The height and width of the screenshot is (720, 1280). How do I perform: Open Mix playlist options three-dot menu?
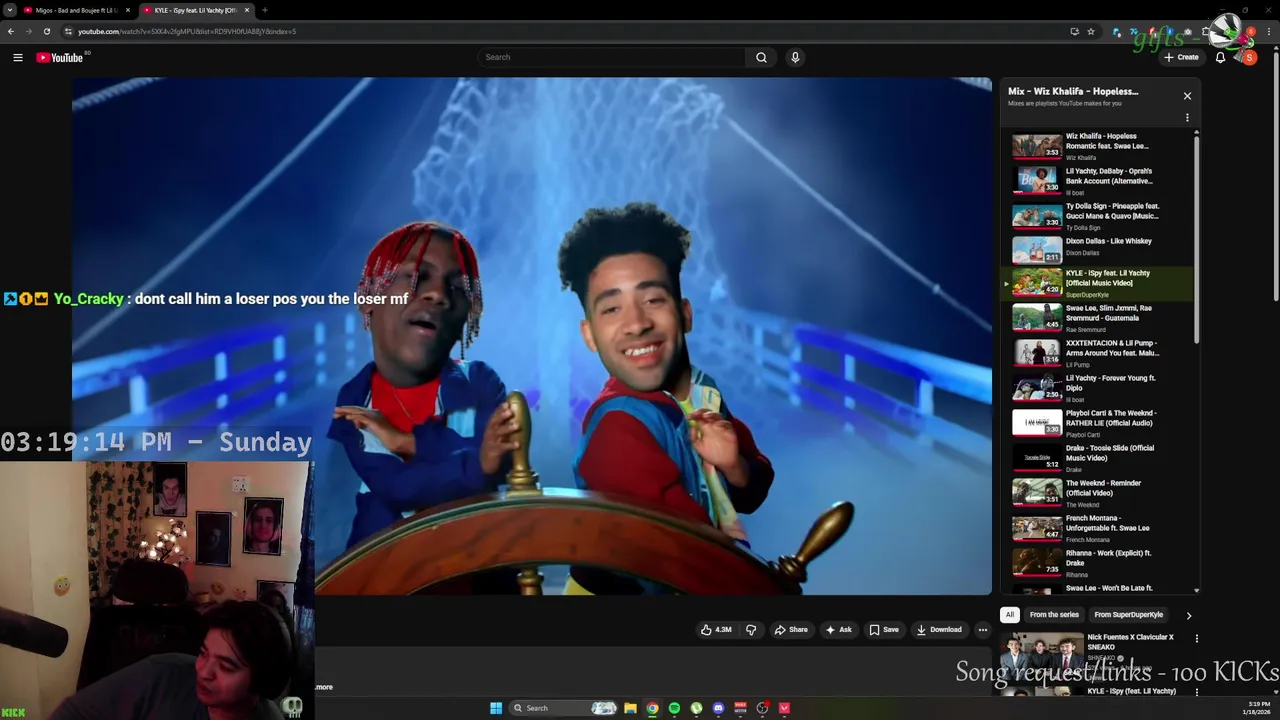1187,118
